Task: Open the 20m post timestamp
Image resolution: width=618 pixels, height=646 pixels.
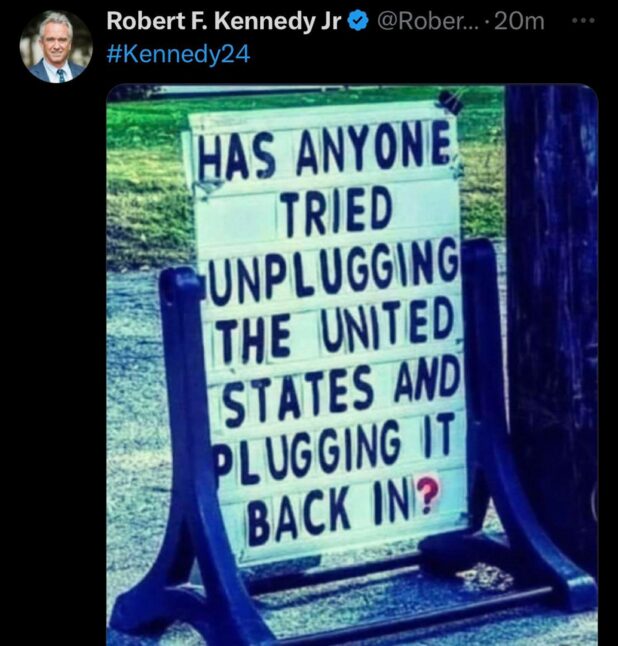Action: click(519, 21)
